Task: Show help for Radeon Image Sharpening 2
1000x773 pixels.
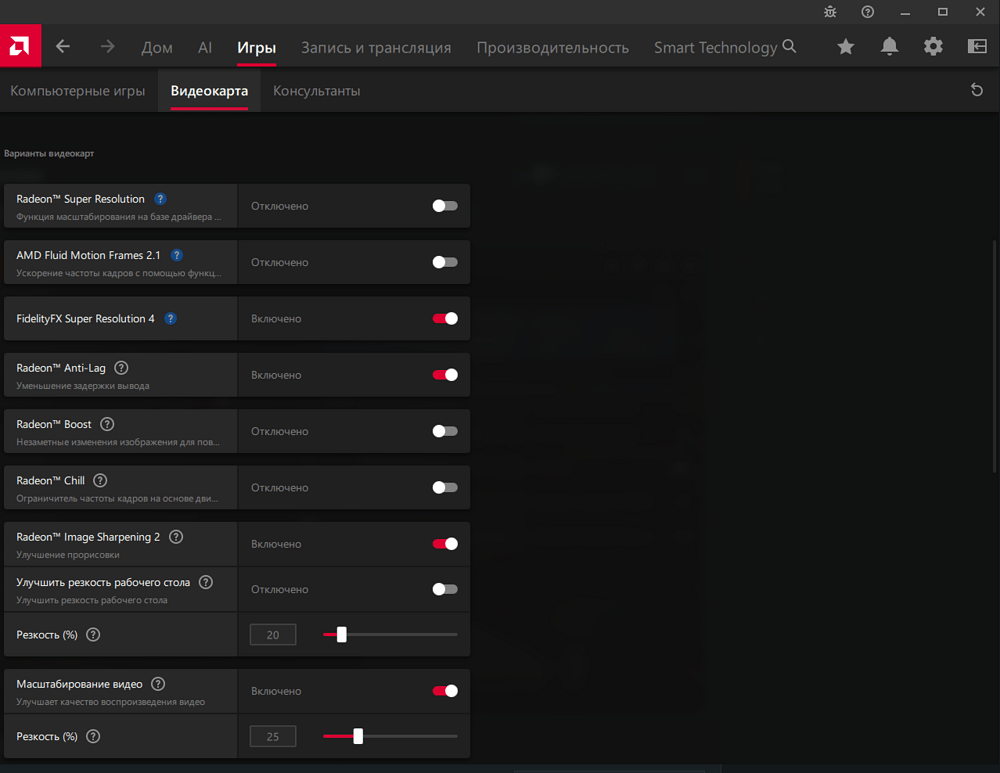Action: (176, 537)
